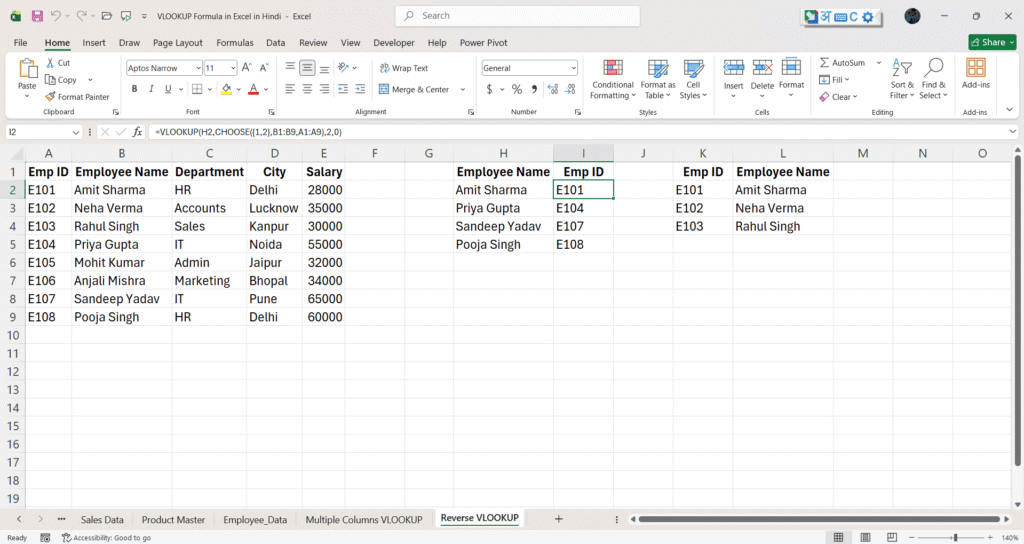Click the Align Left icon
The image size is (1024, 544).
pos(290,89)
